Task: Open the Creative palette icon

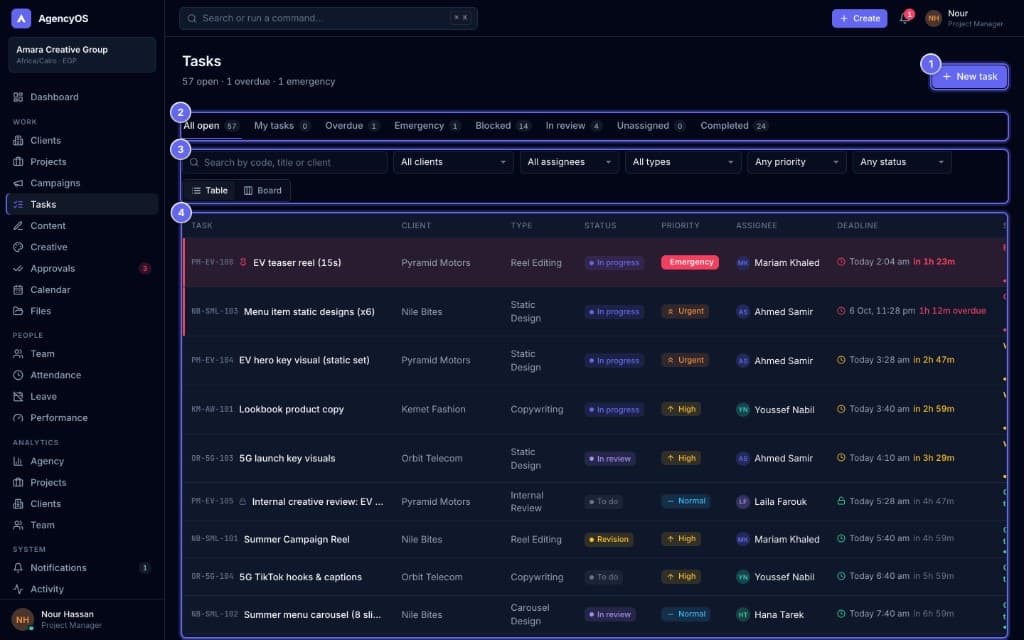Action: [x=18, y=247]
